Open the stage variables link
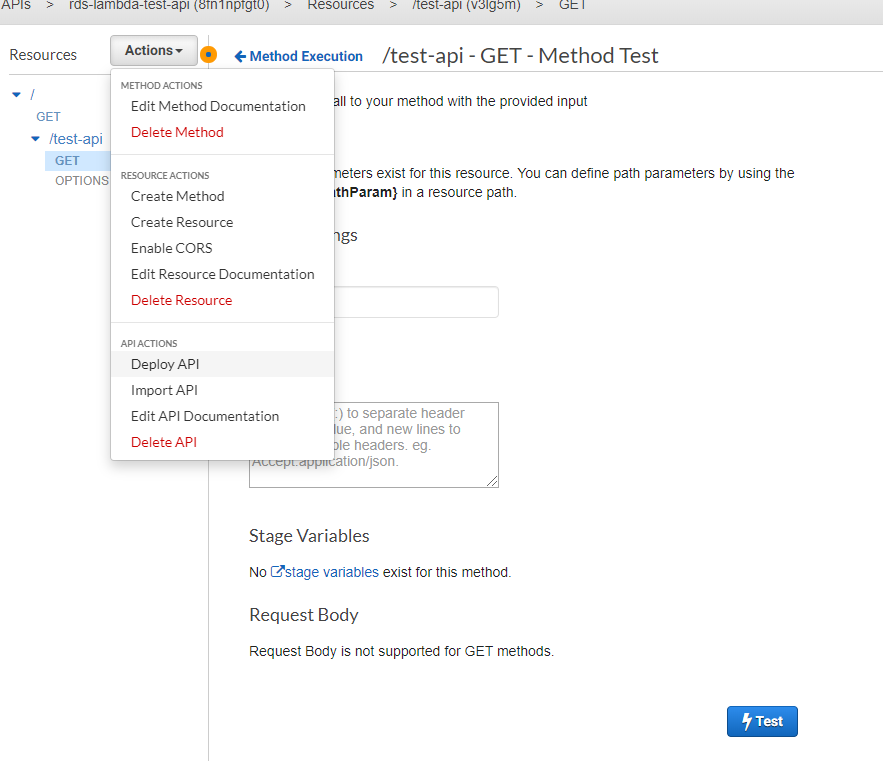Viewport: 883px width, 761px height. click(332, 573)
